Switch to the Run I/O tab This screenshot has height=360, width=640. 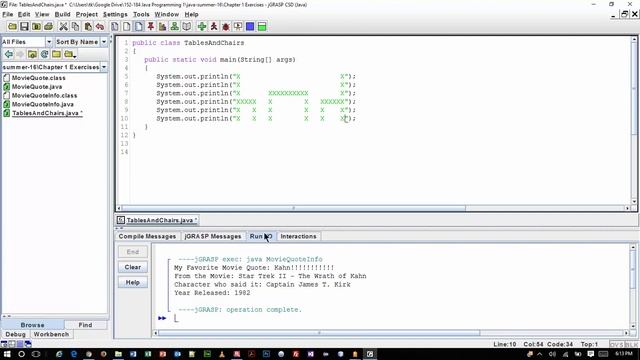(x=261, y=236)
